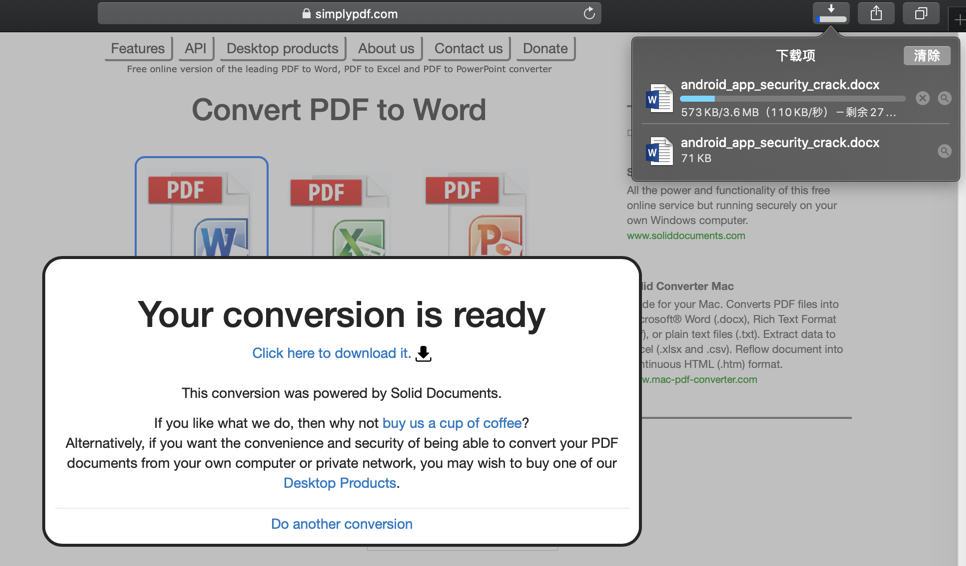Reveal downloading android_app_security_crack.docx in Finder
The height and width of the screenshot is (566, 966).
[944, 98]
